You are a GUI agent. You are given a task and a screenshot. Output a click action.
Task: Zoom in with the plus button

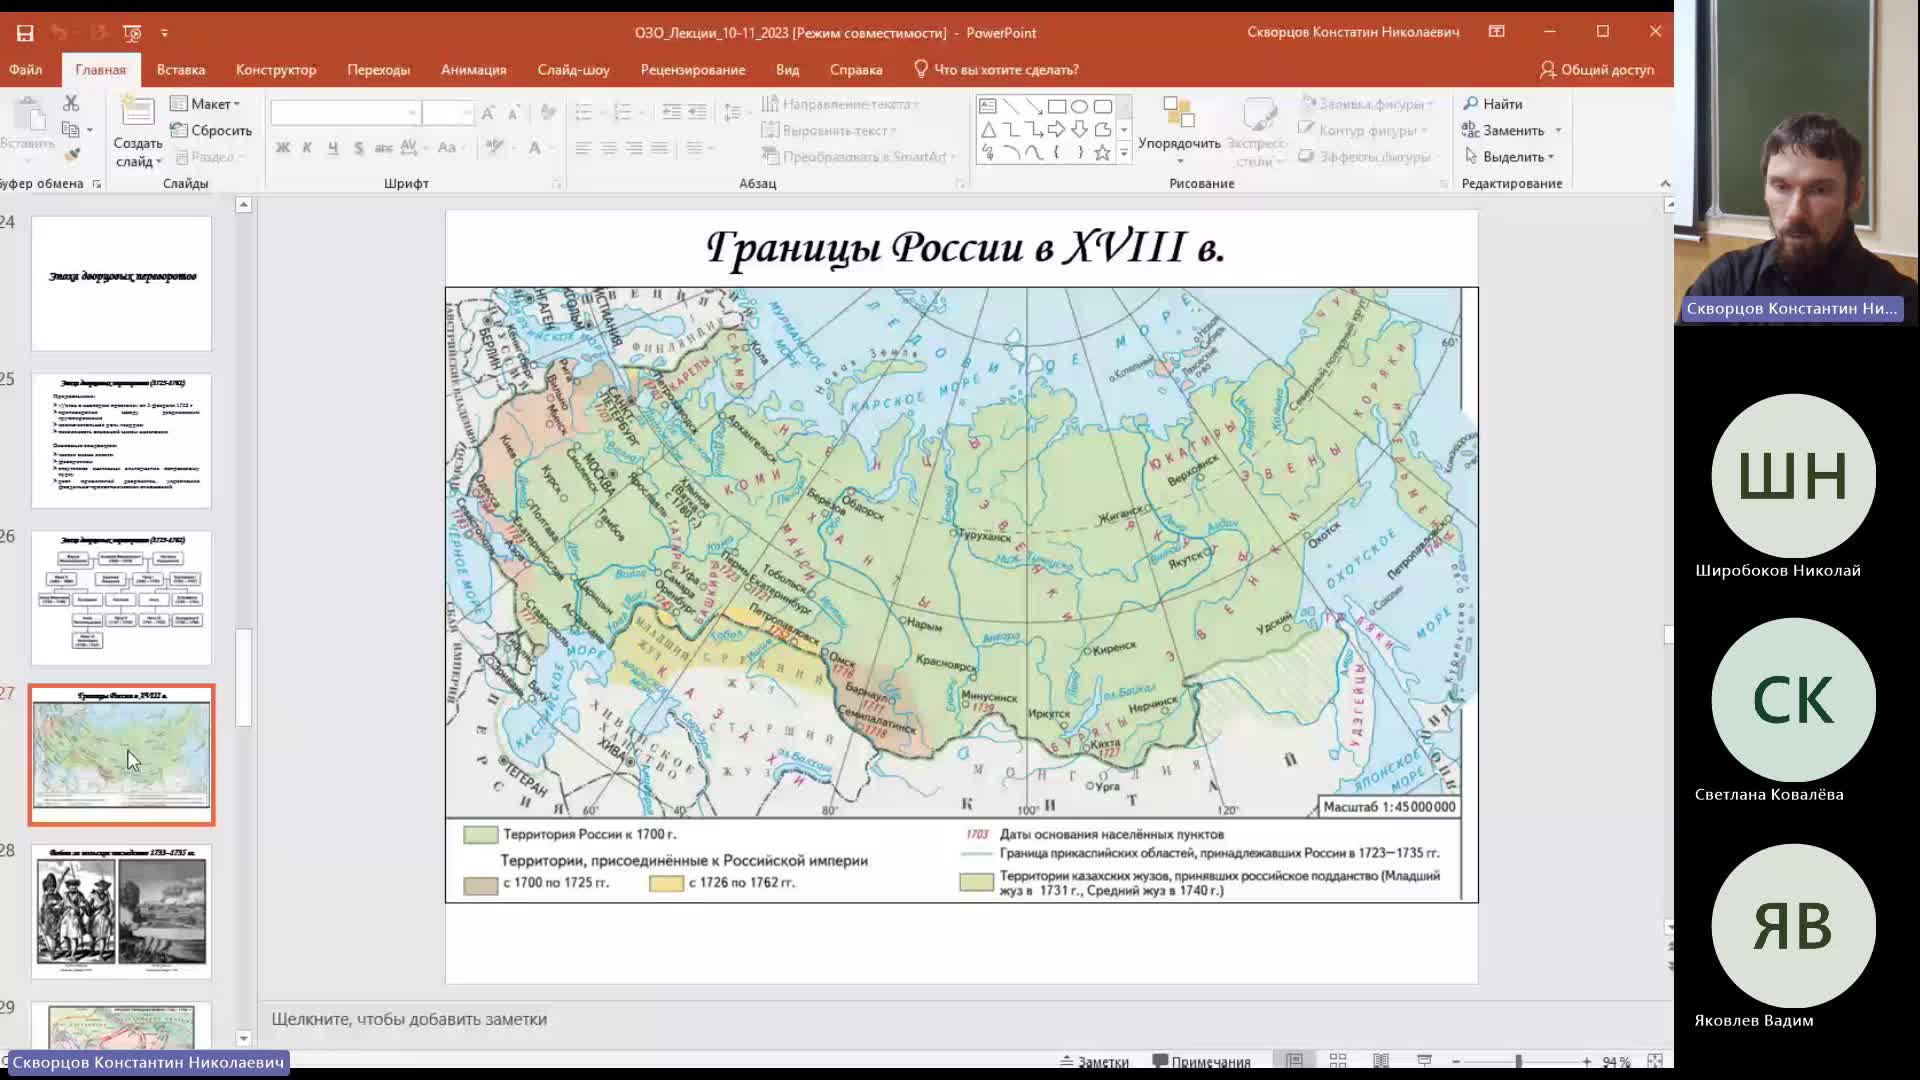(x=1587, y=1062)
